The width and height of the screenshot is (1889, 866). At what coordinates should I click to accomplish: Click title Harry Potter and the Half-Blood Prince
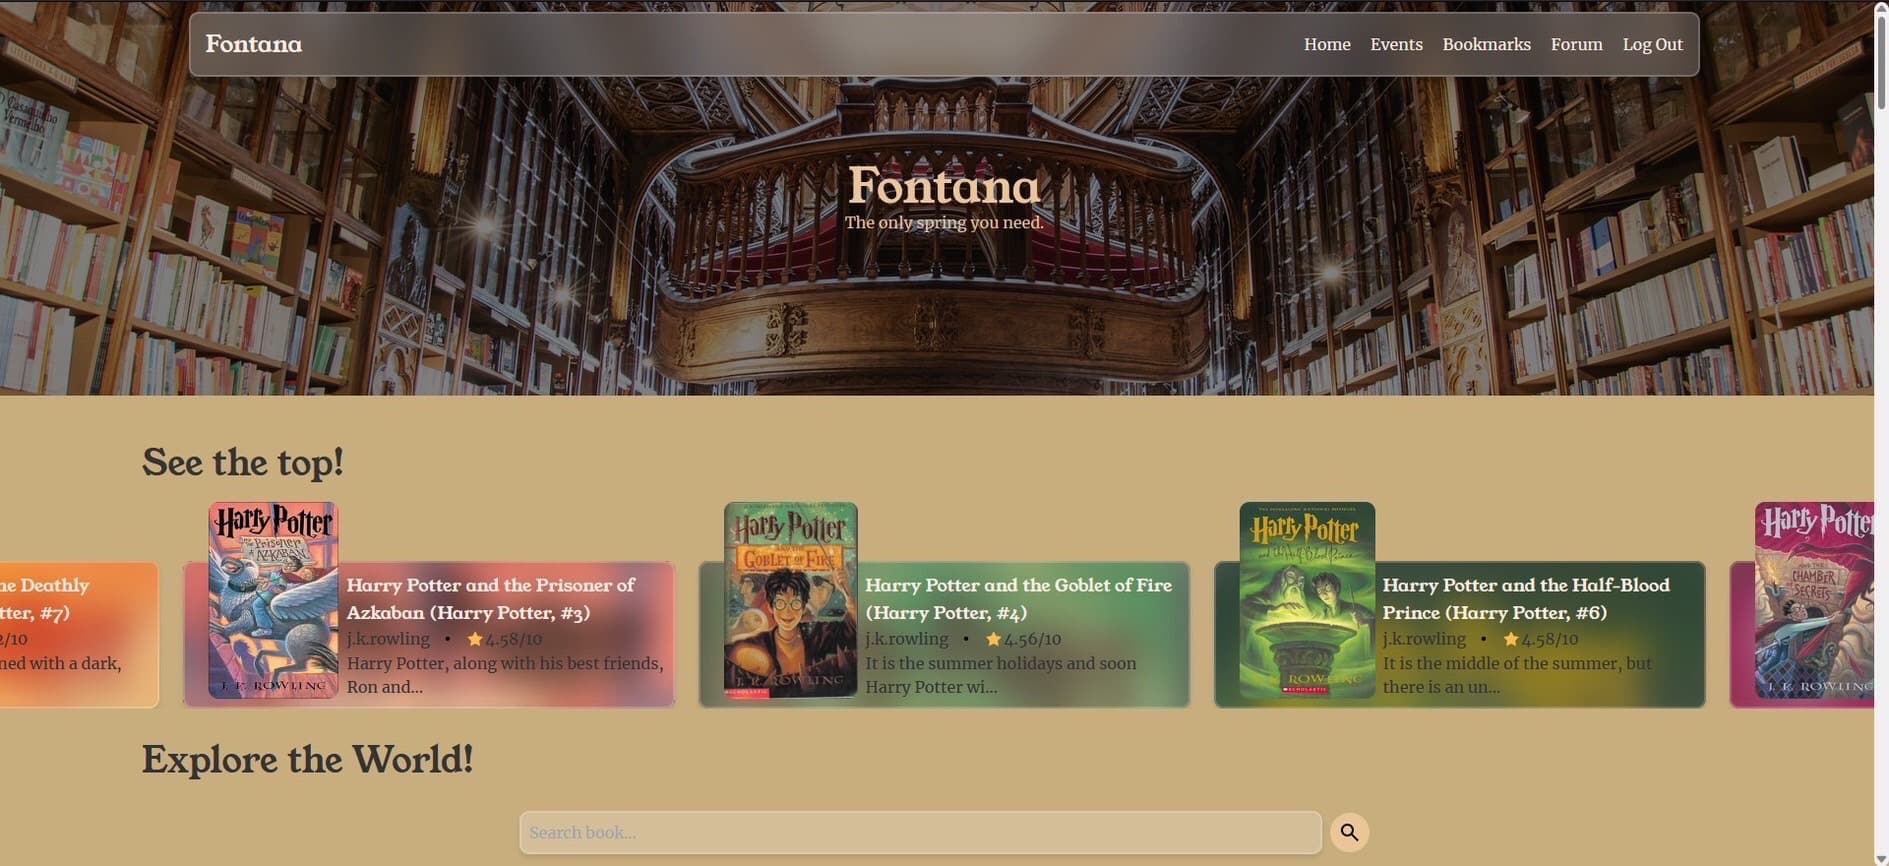(1526, 598)
